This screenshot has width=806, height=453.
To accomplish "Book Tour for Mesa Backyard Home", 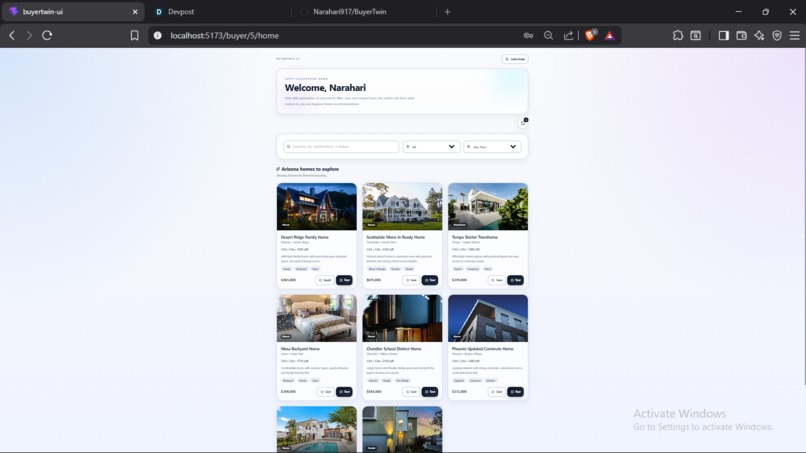I will (344, 392).
